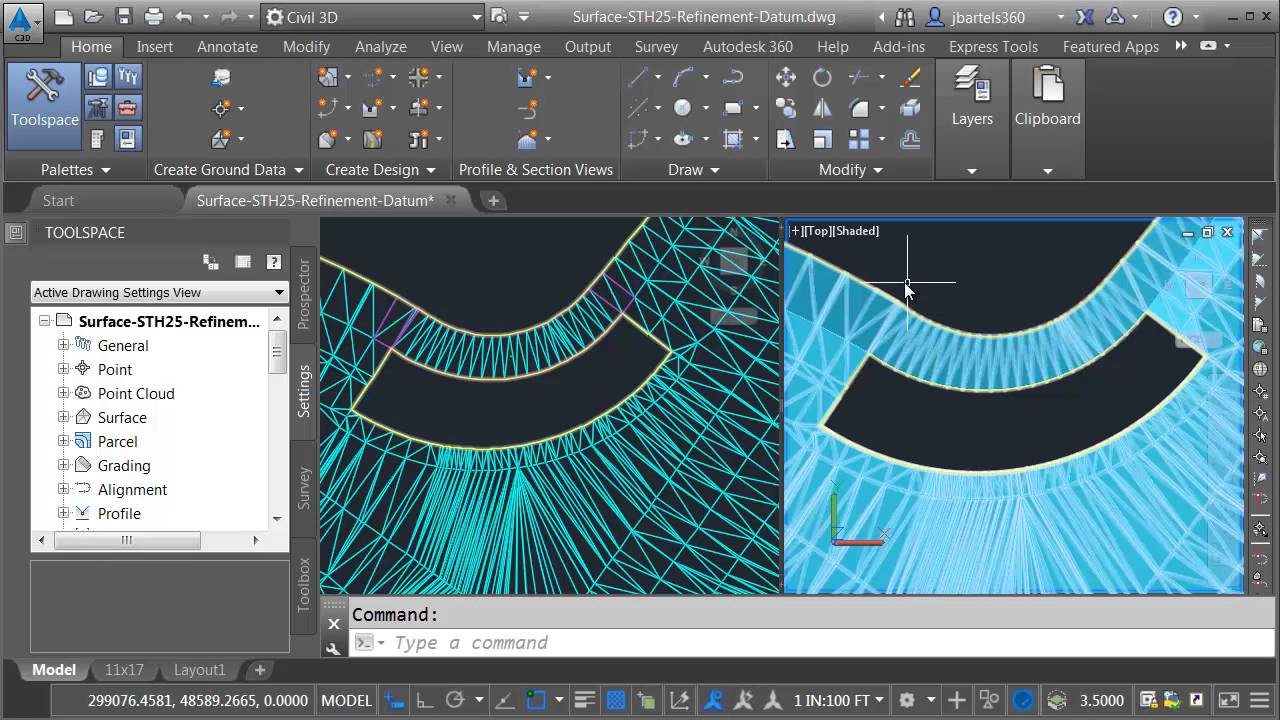Switch to the Layout1 tab
The image size is (1280, 720).
pyautogui.click(x=200, y=670)
